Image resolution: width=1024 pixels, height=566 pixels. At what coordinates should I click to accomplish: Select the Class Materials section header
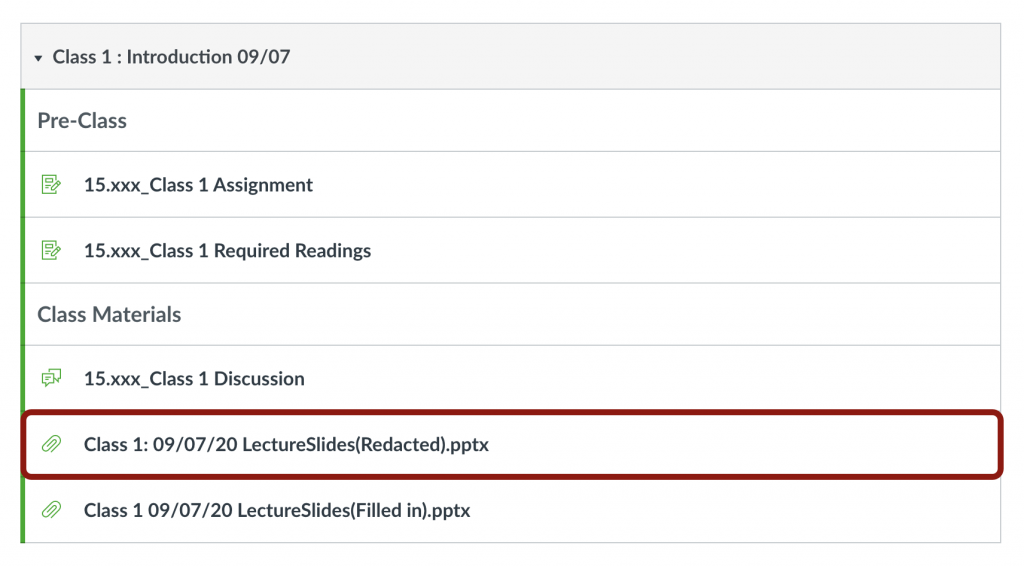(x=109, y=314)
